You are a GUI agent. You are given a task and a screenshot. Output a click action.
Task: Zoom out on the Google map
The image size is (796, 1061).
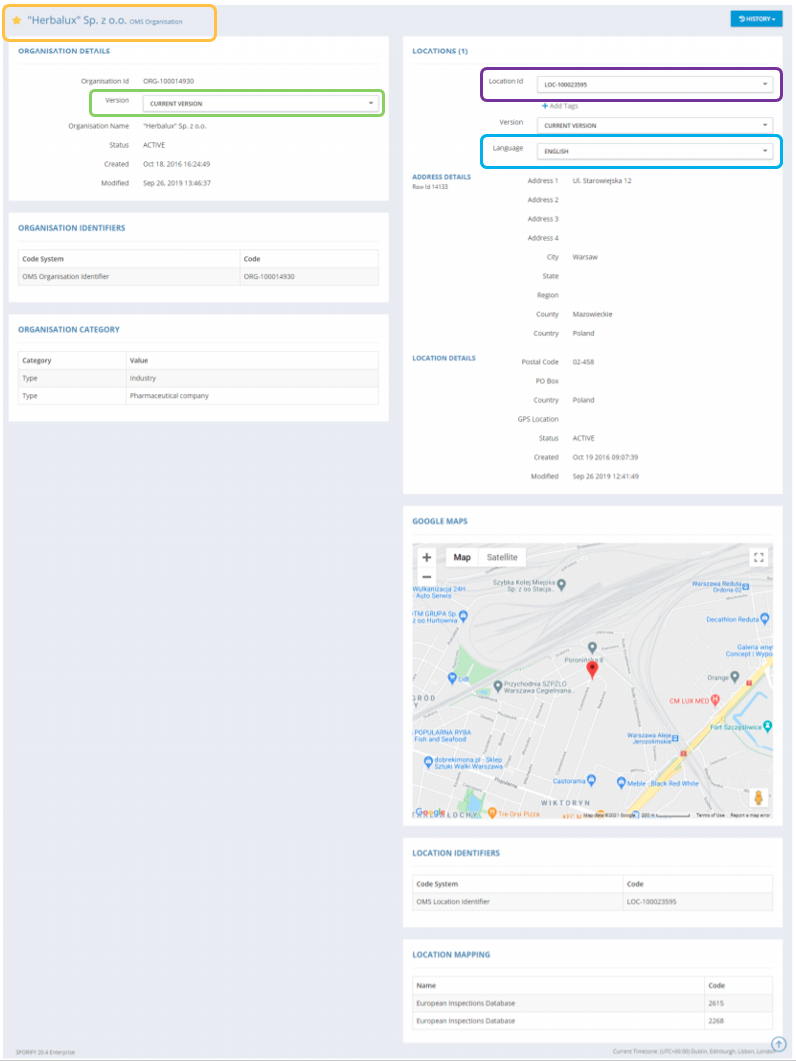click(427, 577)
